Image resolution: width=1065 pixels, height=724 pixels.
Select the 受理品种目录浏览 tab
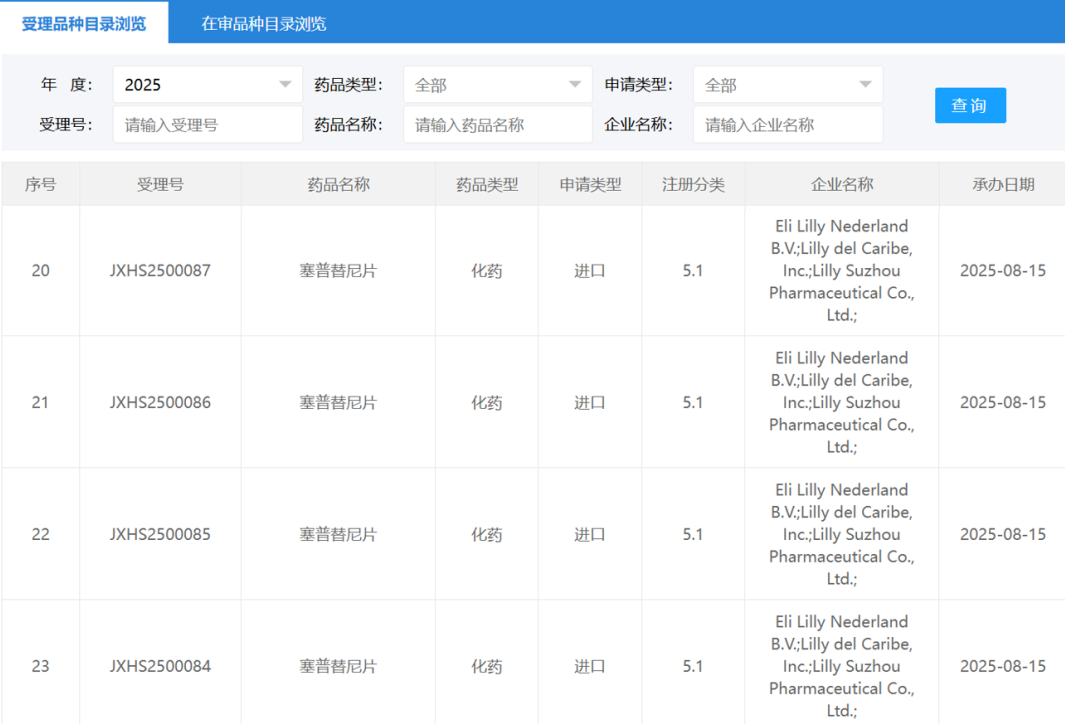[x=83, y=20]
